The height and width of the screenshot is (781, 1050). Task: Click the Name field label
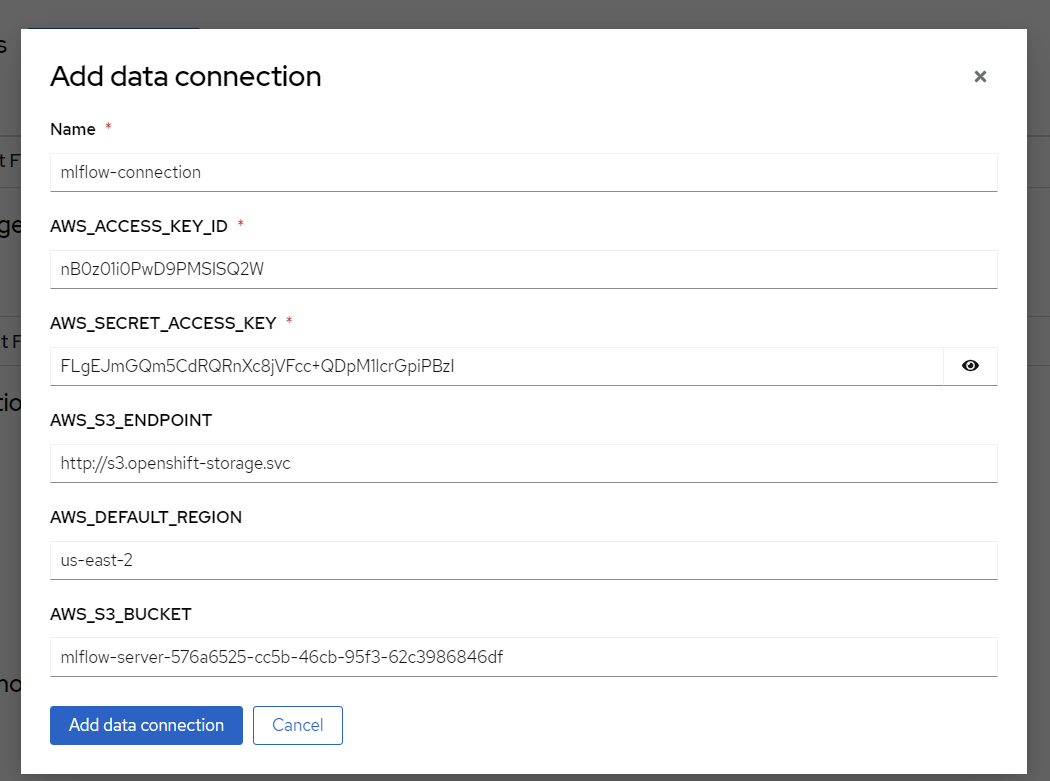pos(73,129)
